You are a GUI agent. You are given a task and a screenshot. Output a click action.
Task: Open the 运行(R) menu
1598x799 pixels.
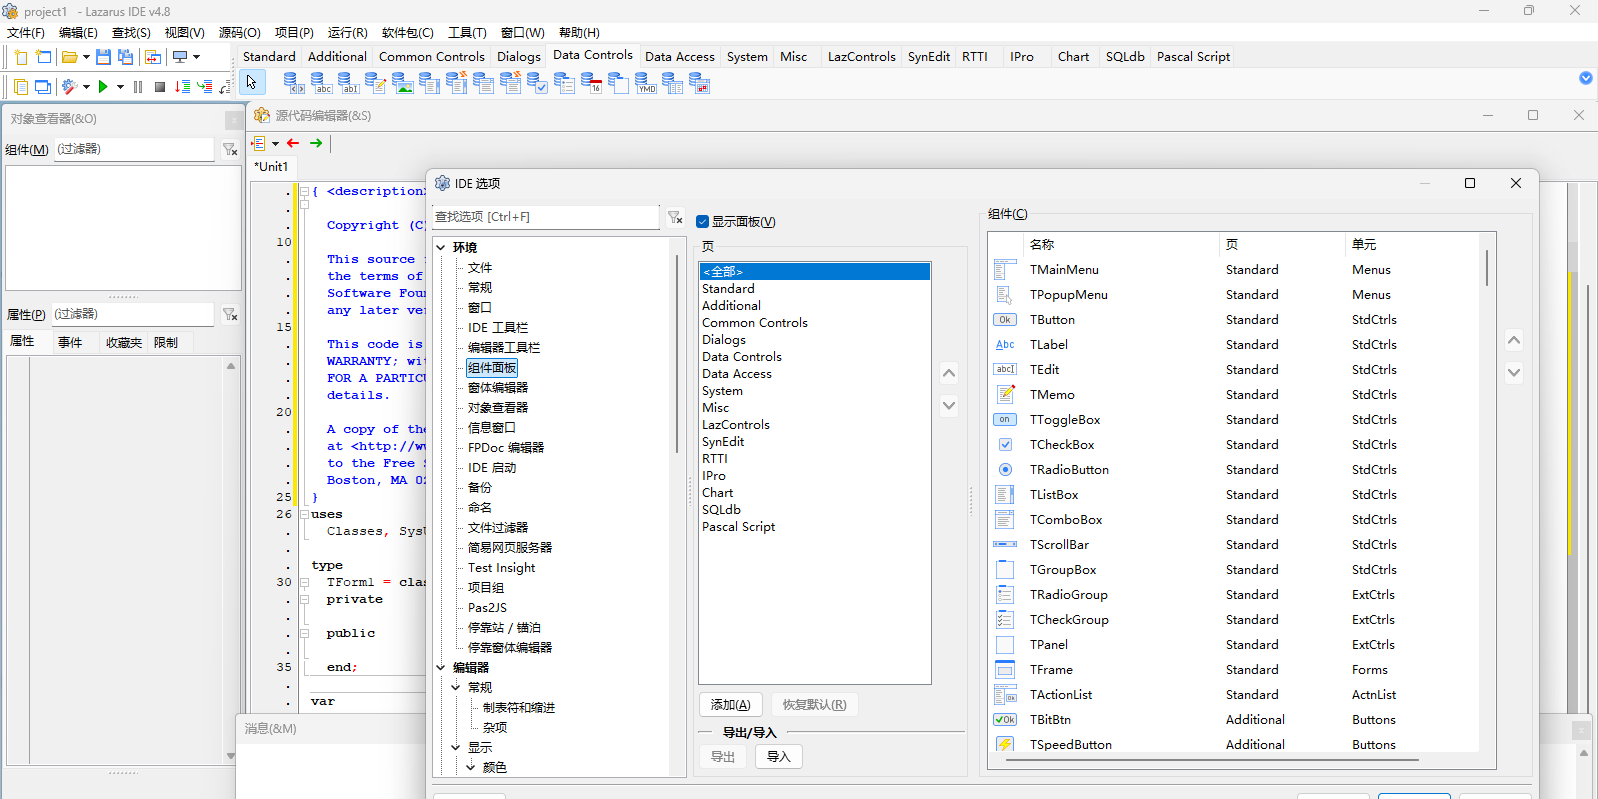click(348, 33)
